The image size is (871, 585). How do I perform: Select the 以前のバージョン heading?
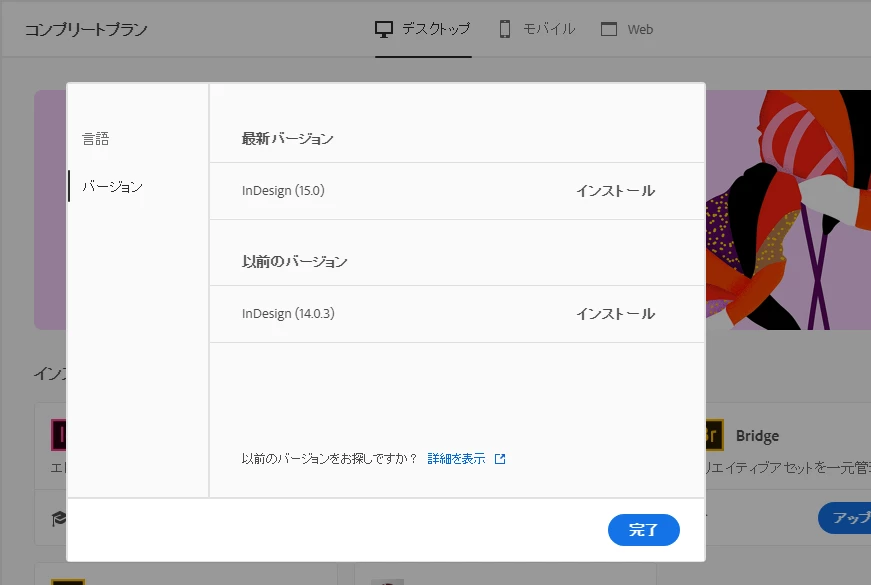pyautogui.click(x=294, y=262)
